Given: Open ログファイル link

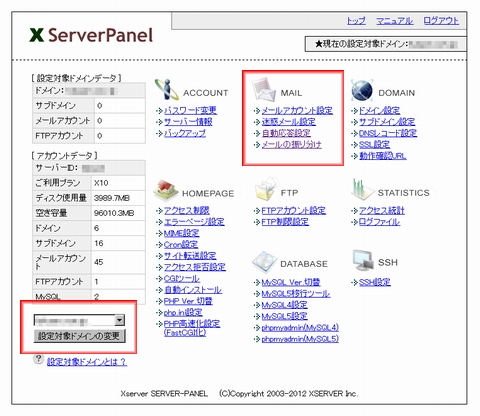Looking at the screenshot, I should [x=379, y=222].
